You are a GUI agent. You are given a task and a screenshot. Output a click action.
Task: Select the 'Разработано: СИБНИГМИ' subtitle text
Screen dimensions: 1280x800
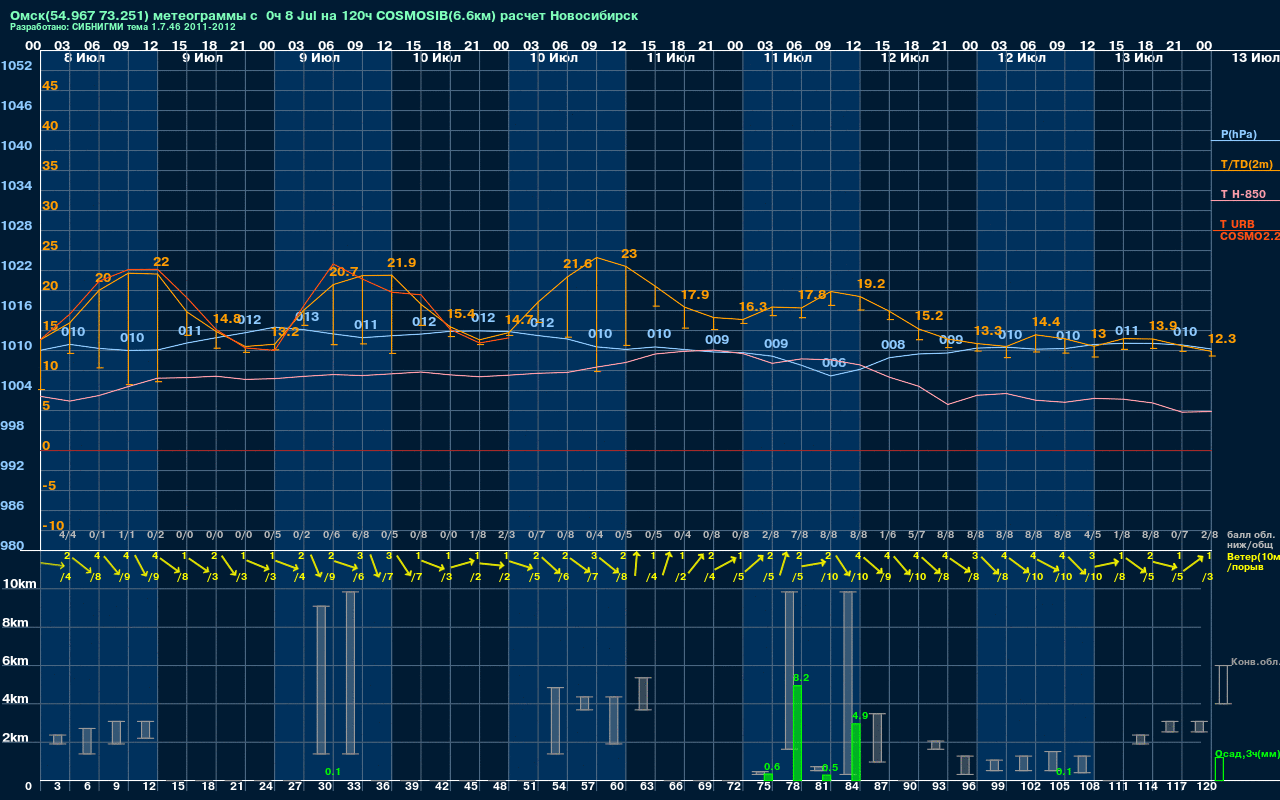pyautogui.click(x=123, y=27)
